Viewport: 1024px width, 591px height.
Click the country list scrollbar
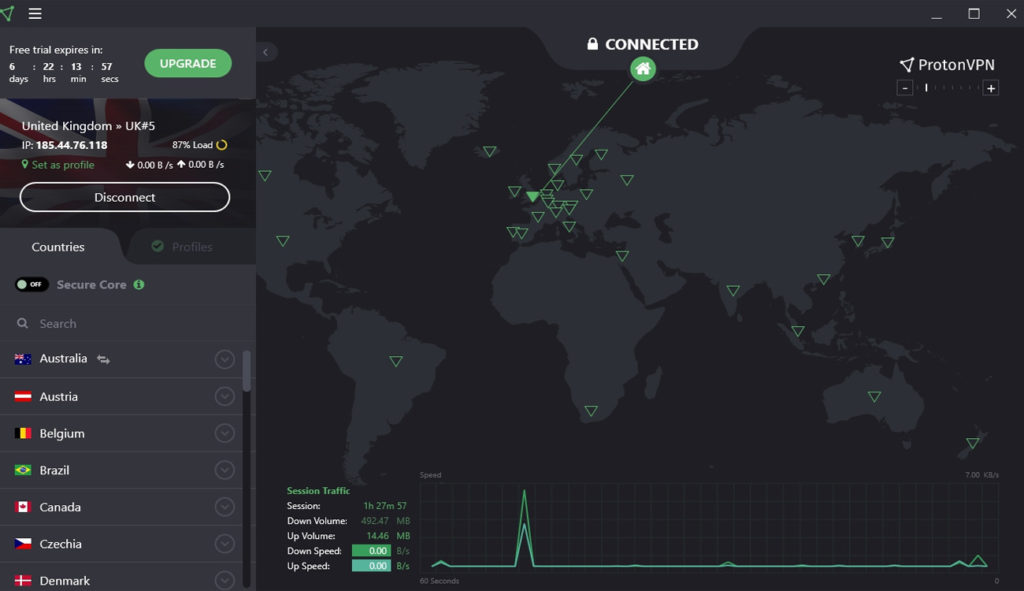246,371
